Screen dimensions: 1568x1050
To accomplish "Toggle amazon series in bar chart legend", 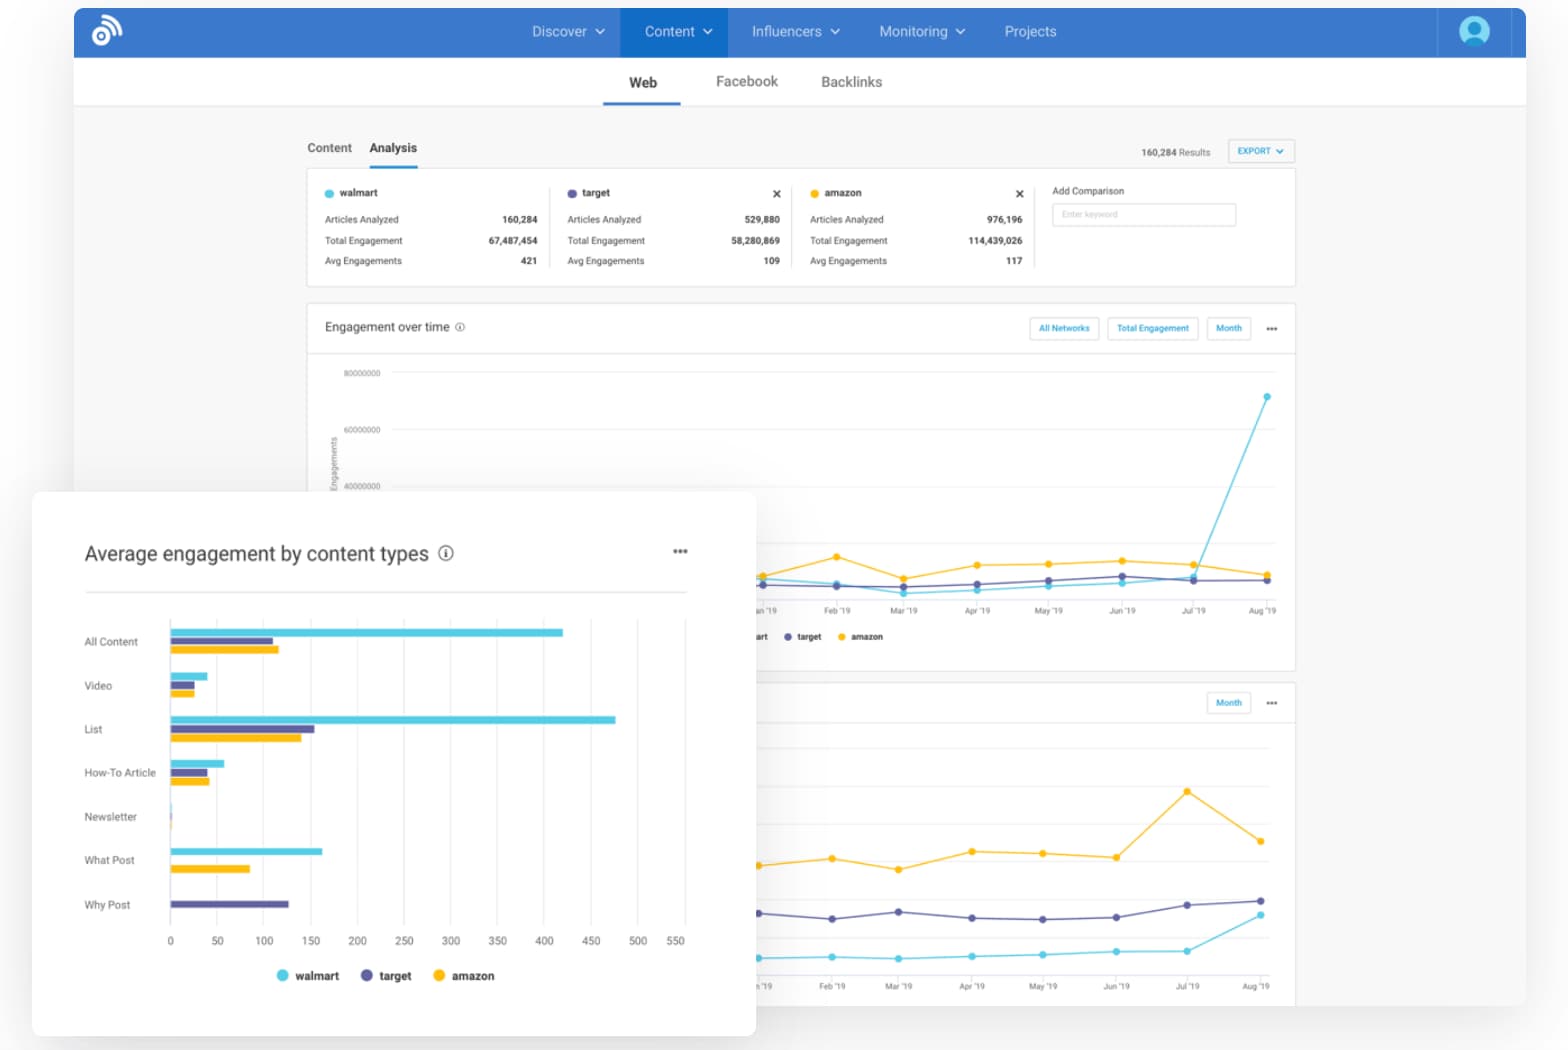I will (464, 976).
